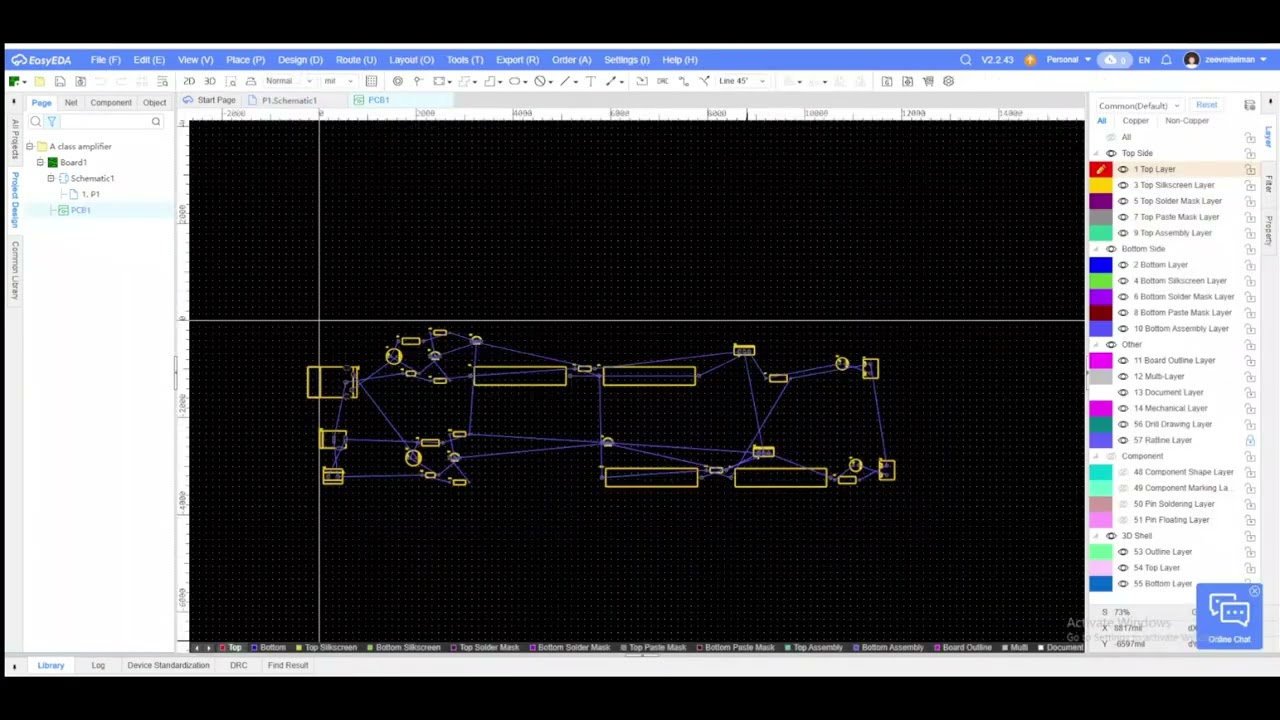
Task: Switch to the P1.Schematic1 tab
Action: coord(290,101)
